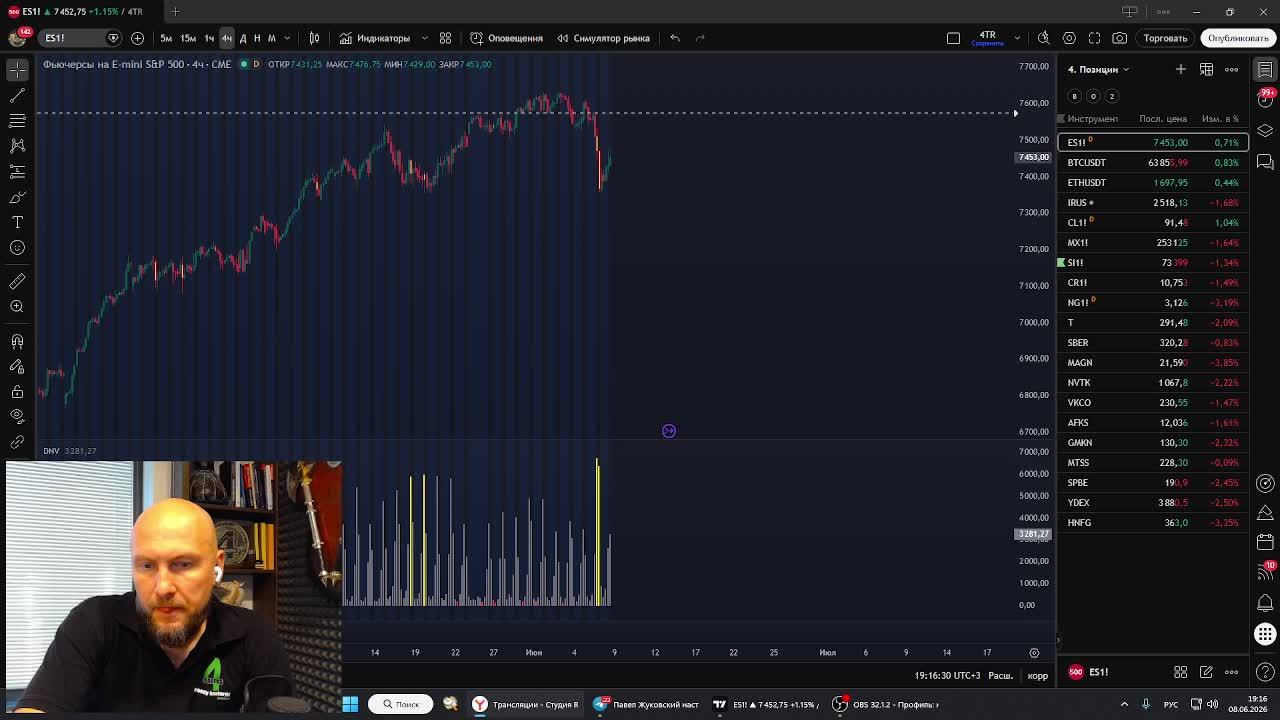Select the ruler measure tool

[x=17, y=281]
